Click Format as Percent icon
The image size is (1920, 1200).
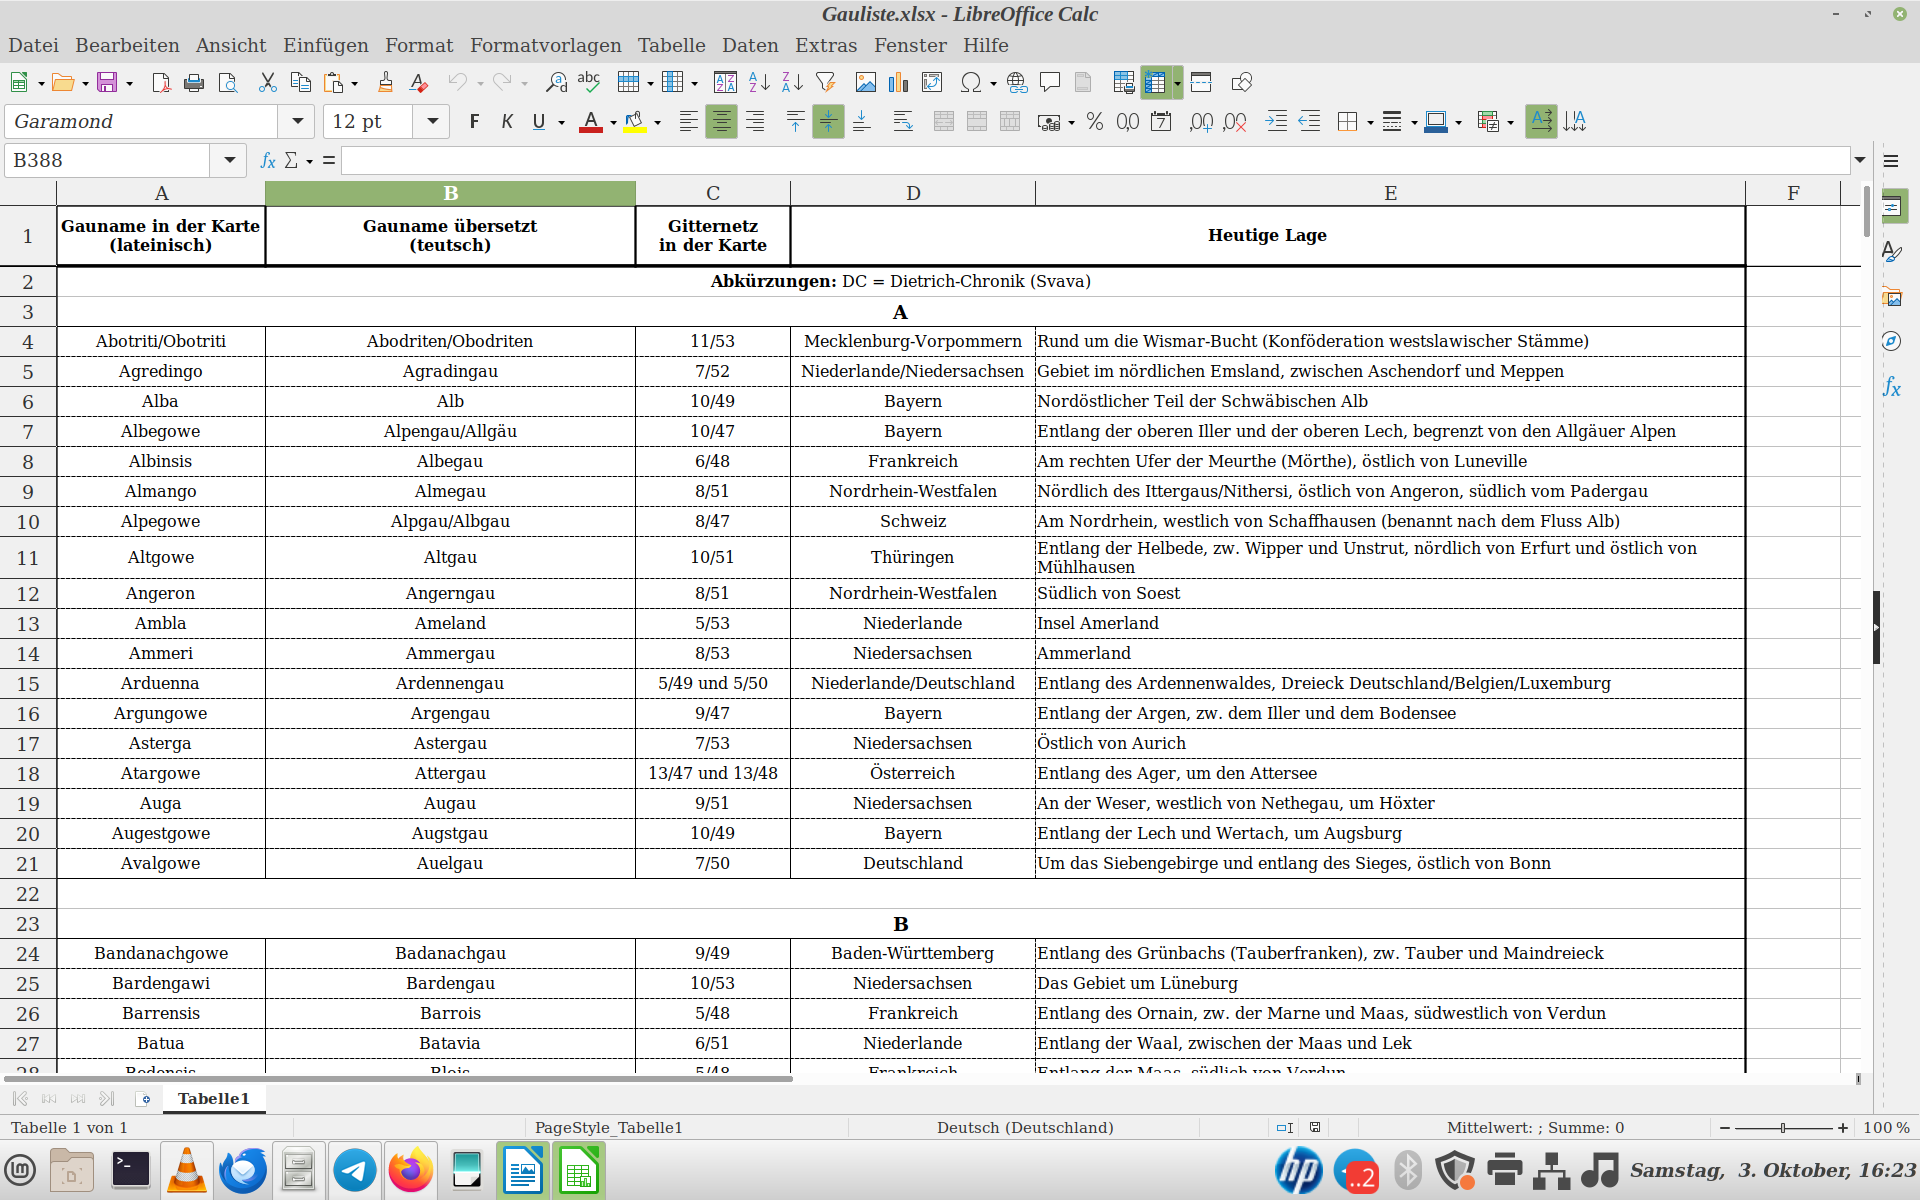pos(1095,122)
